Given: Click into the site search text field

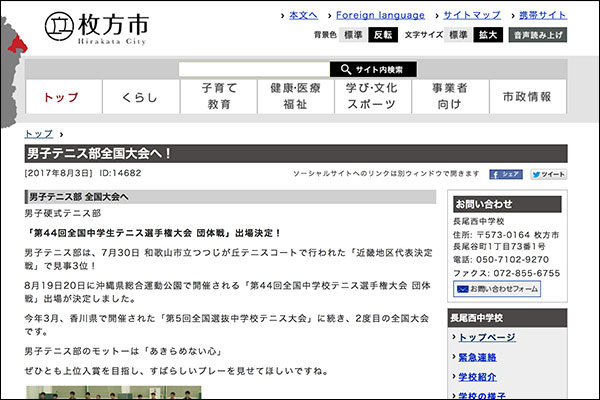Looking at the screenshot, I should pyautogui.click(x=253, y=69).
